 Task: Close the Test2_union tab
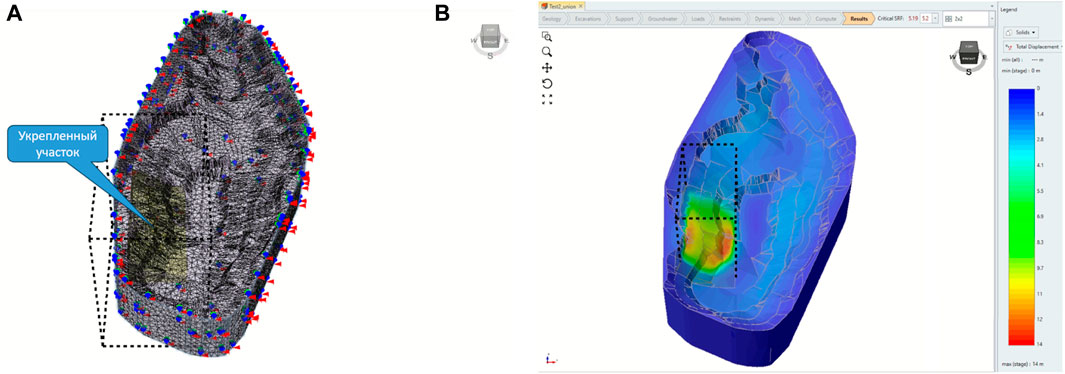tap(581, 6)
